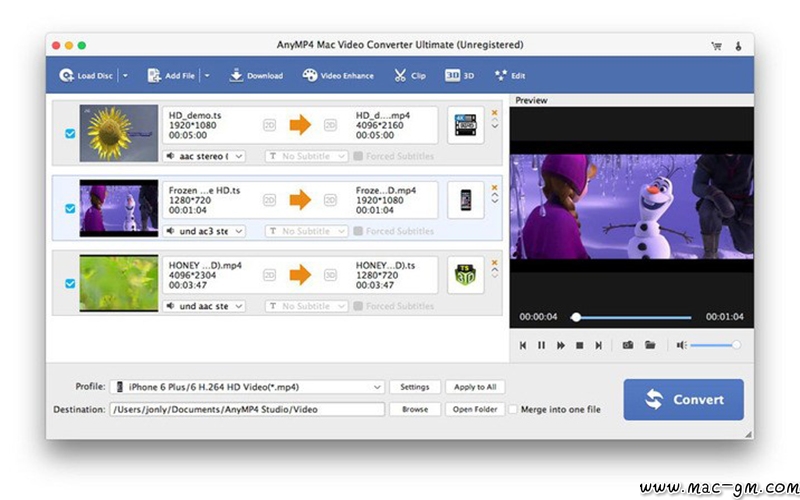Click the iPhone output profile icon
This screenshot has height=500, width=800.
465,200
